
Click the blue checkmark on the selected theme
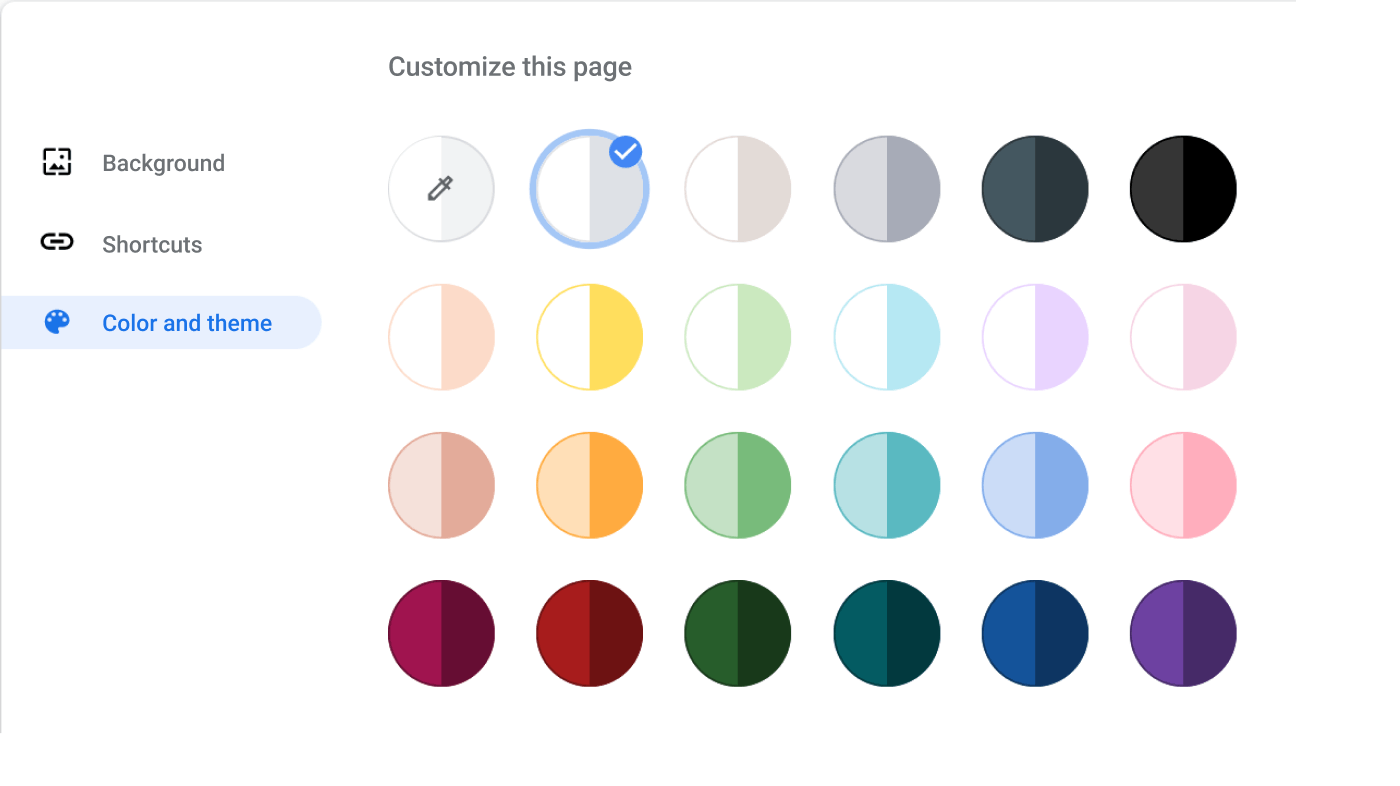pyautogui.click(x=626, y=151)
